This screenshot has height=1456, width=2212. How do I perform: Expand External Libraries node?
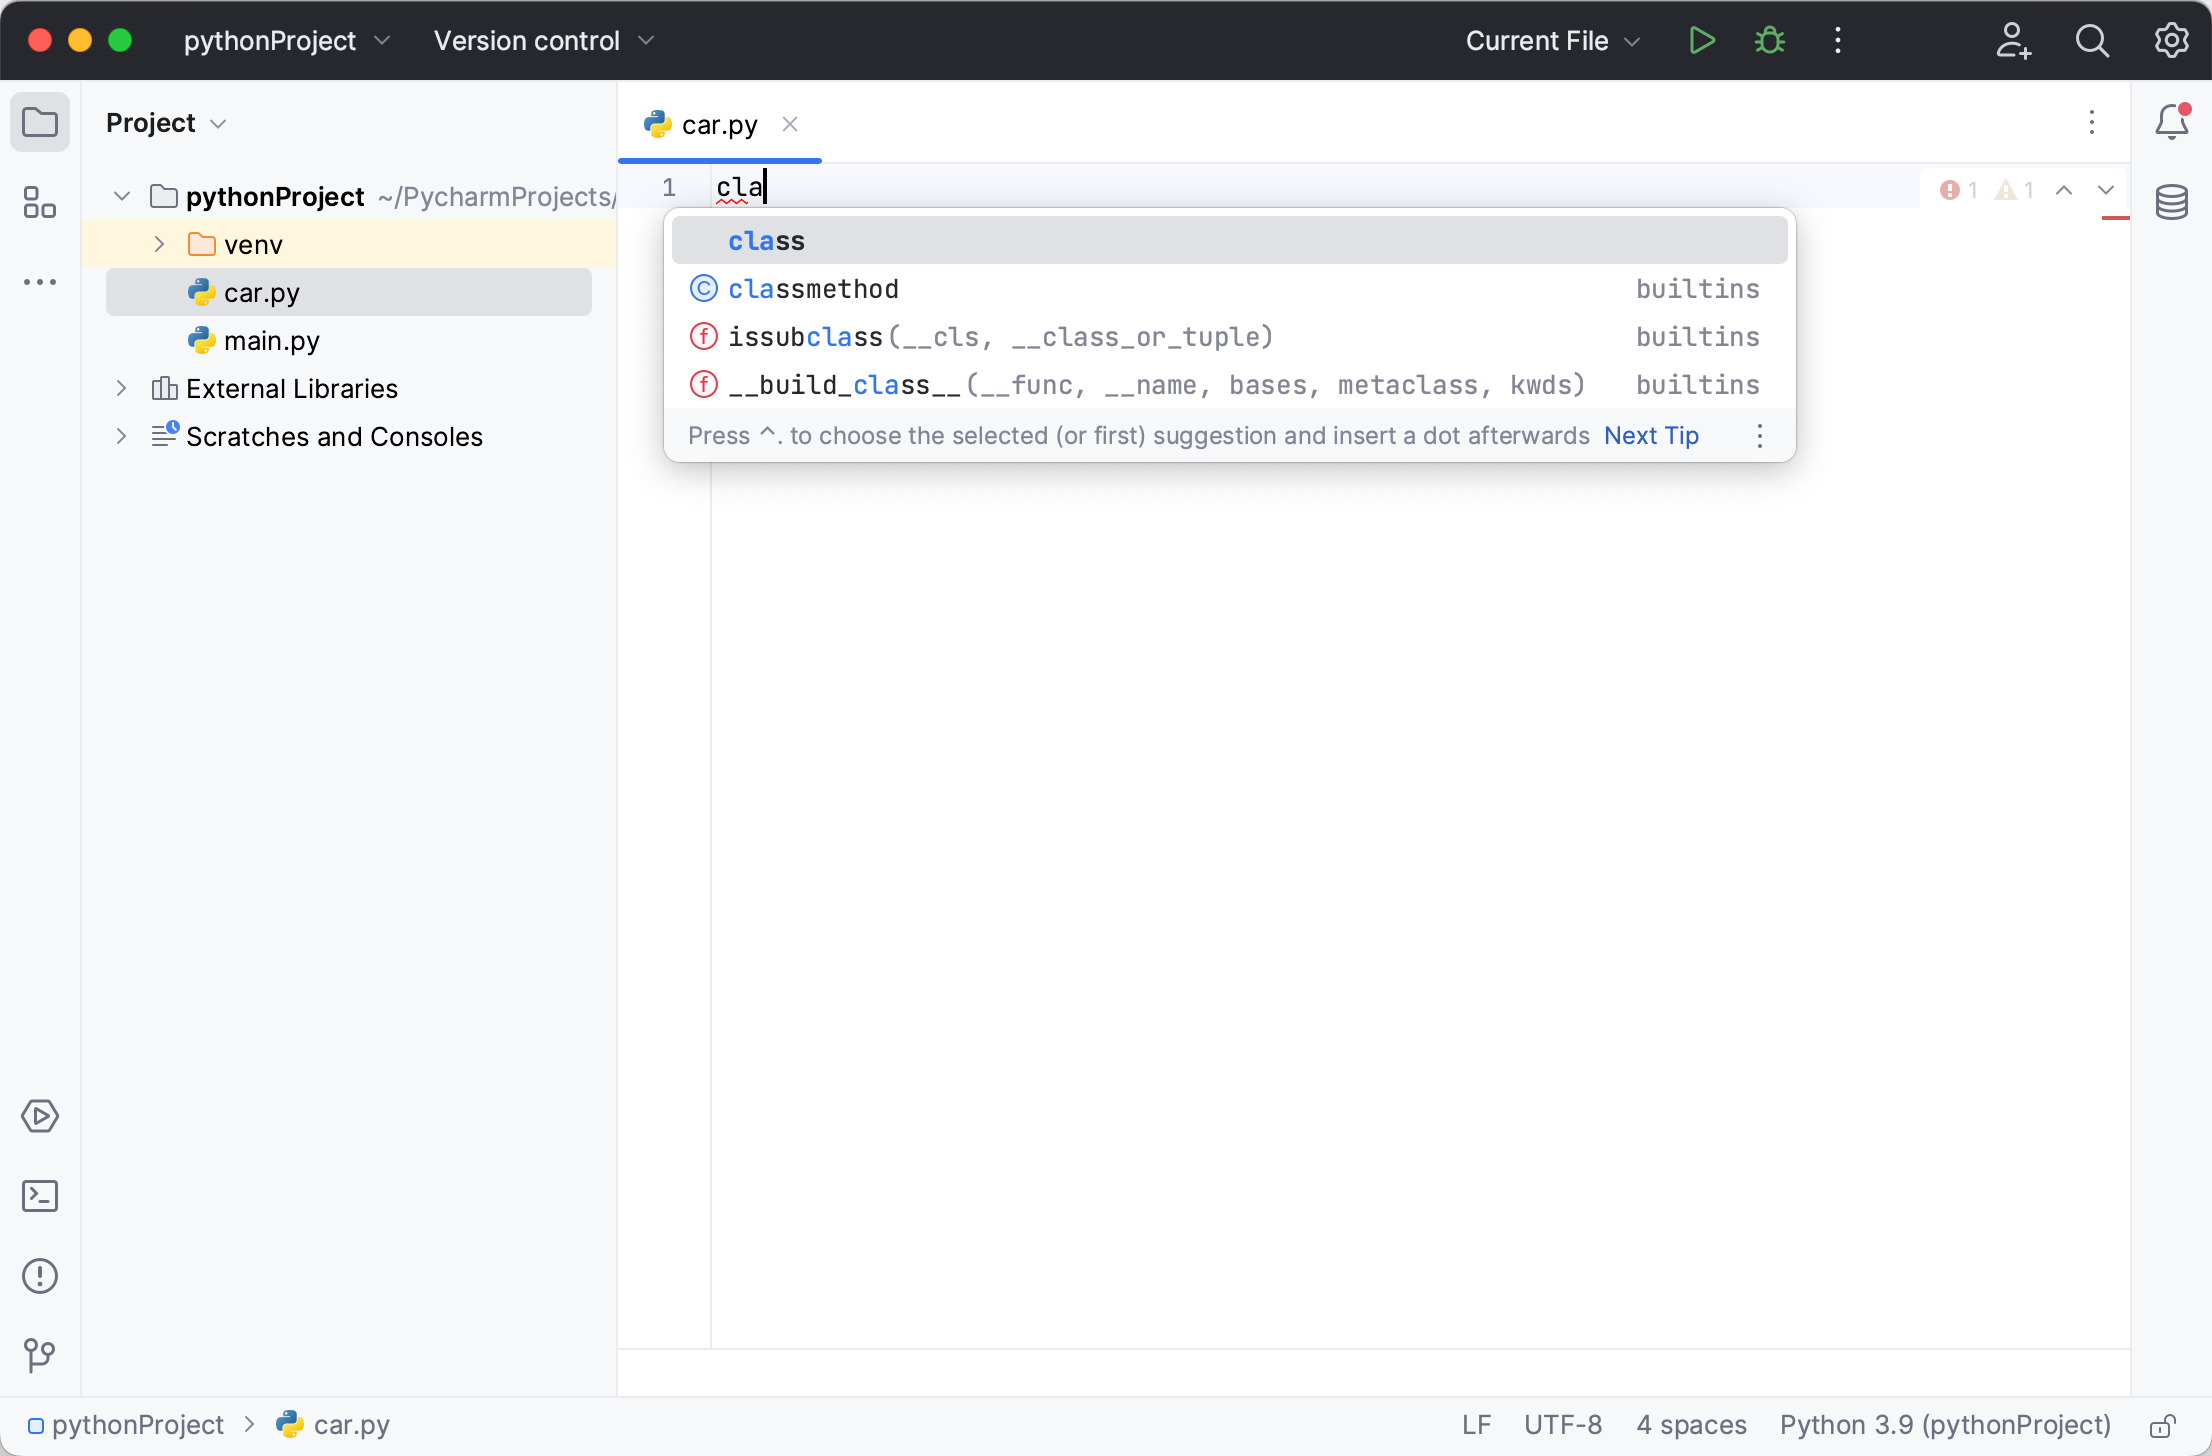121,388
